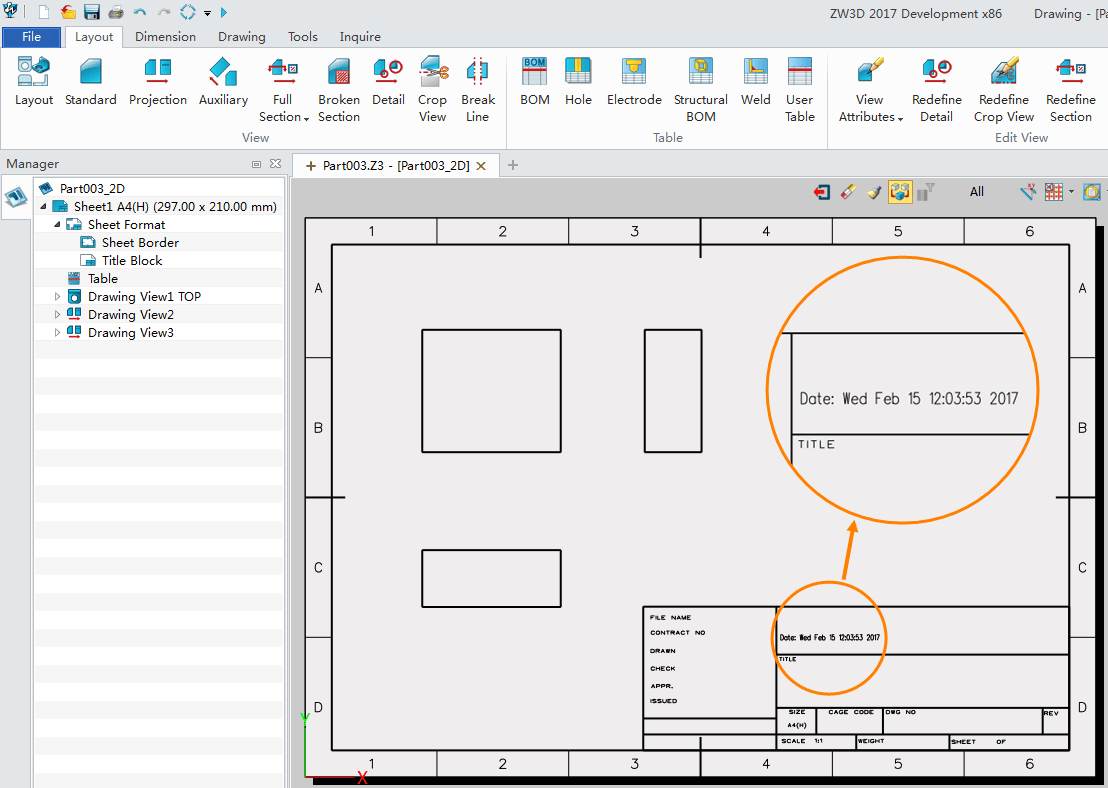Select Title Block in the tree
Screen dimensions: 1108x788
pyautogui.click(x=131, y=261)
